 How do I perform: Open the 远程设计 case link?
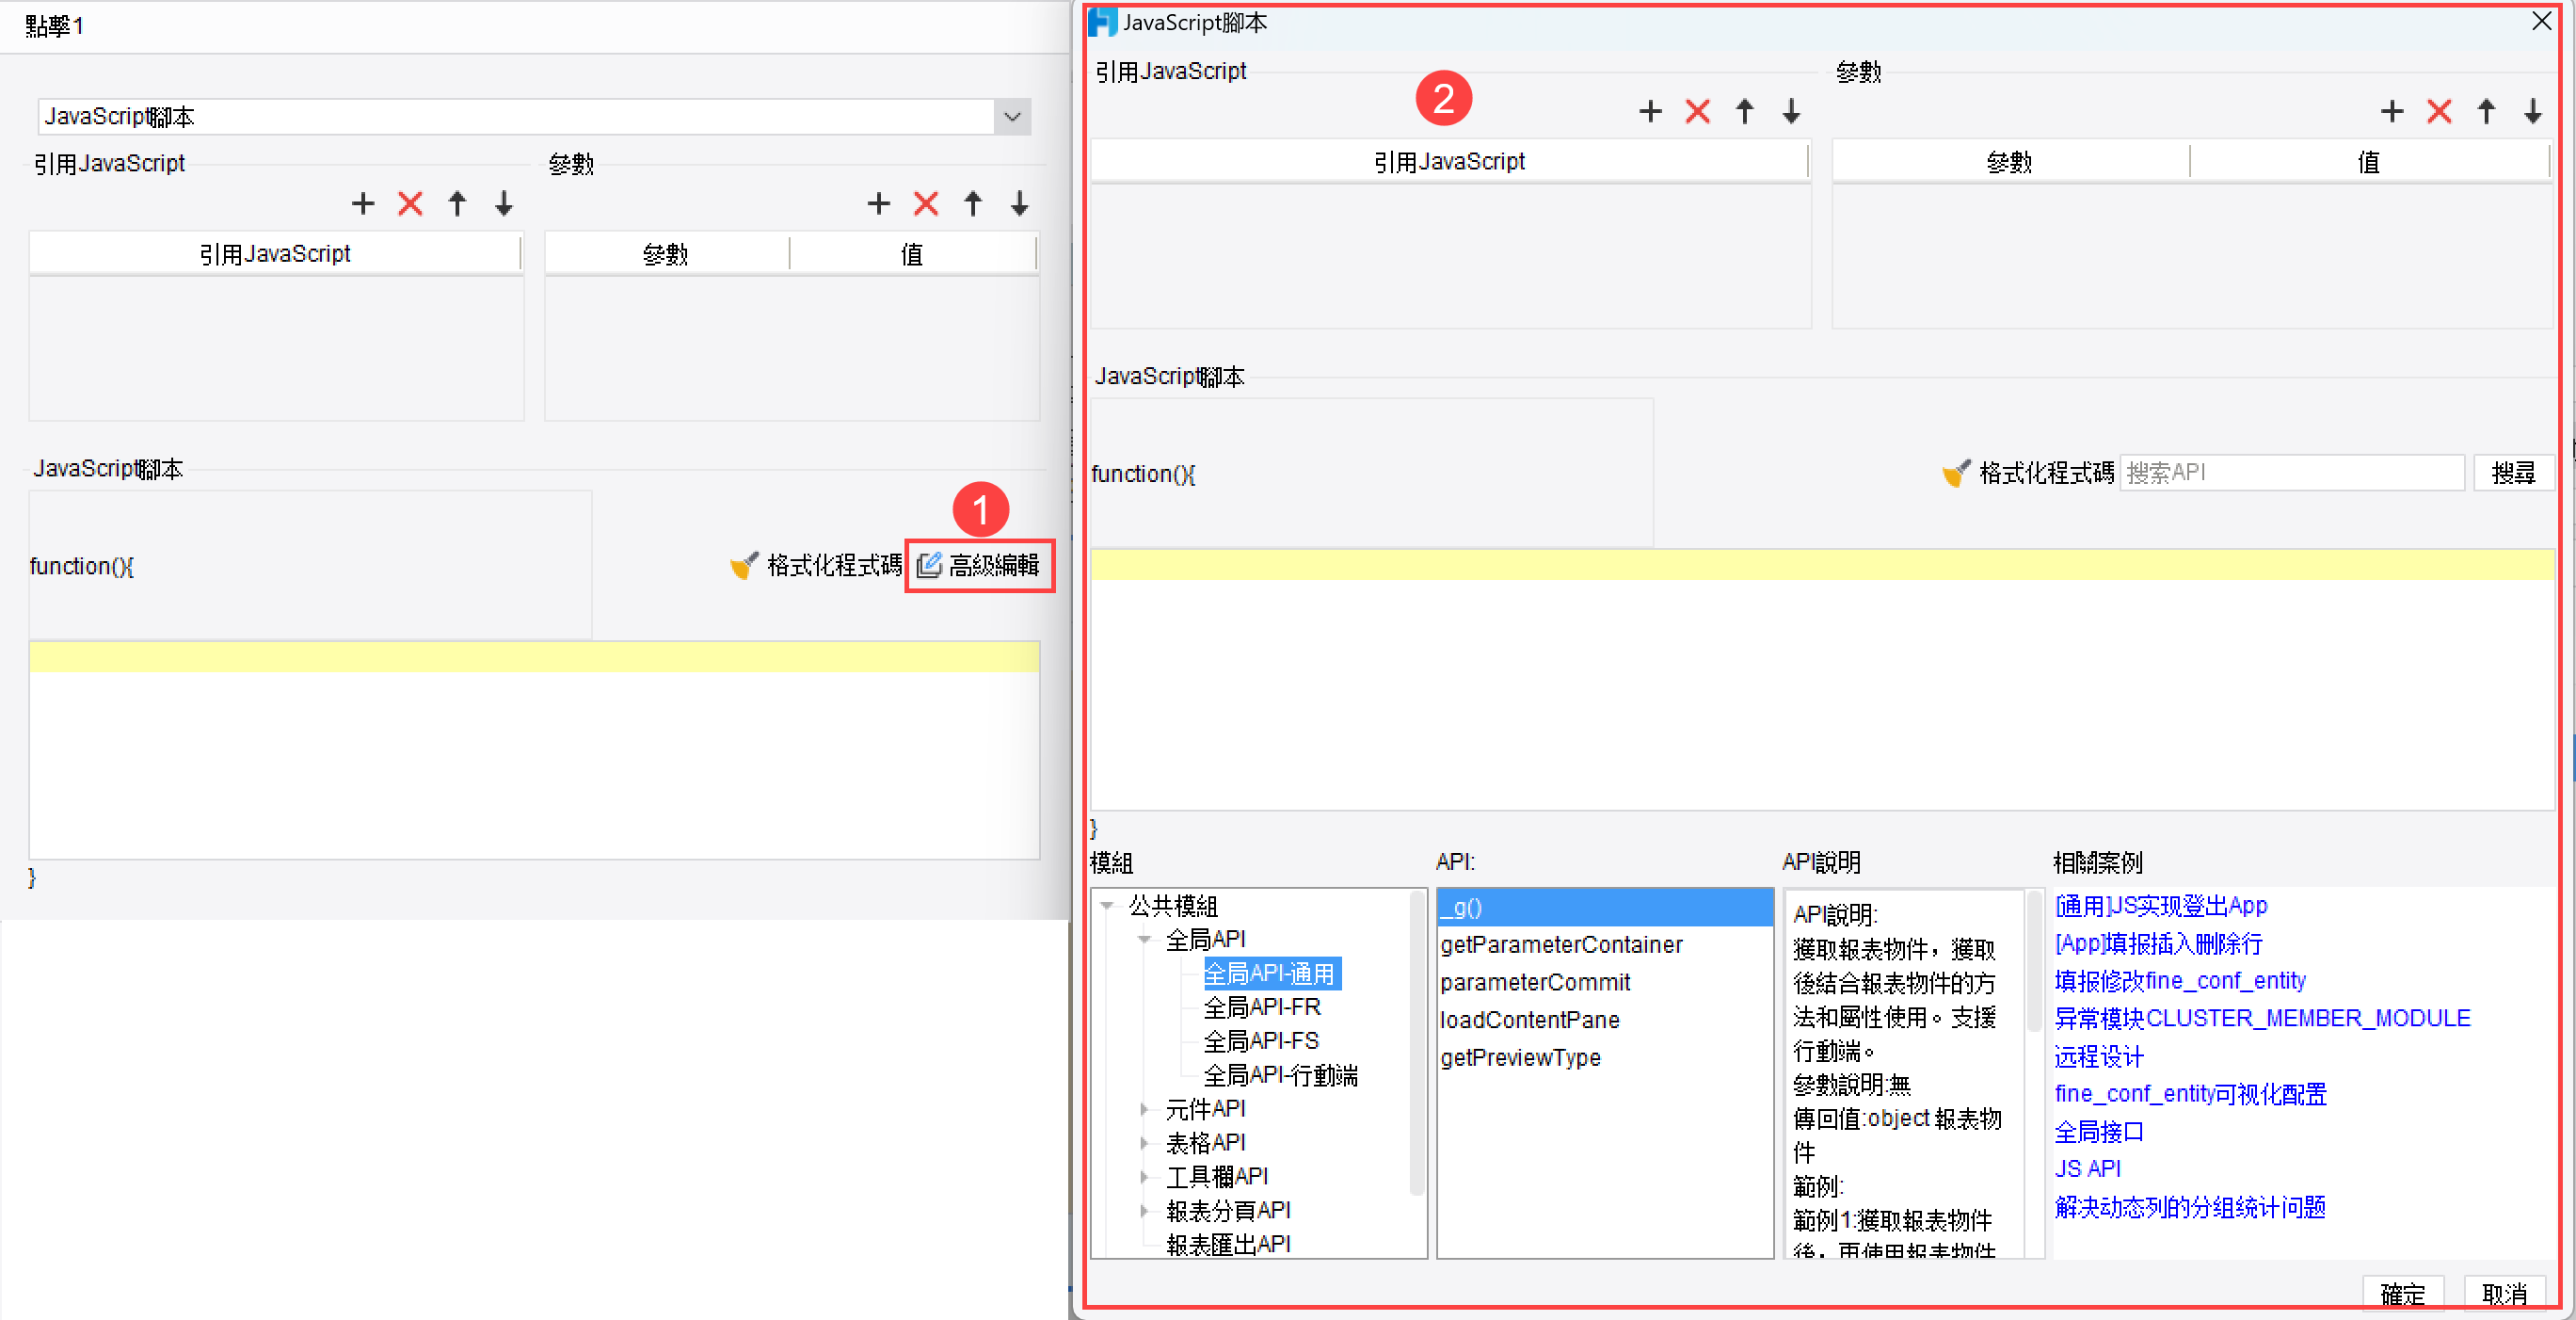[x=2098, y=1056]
